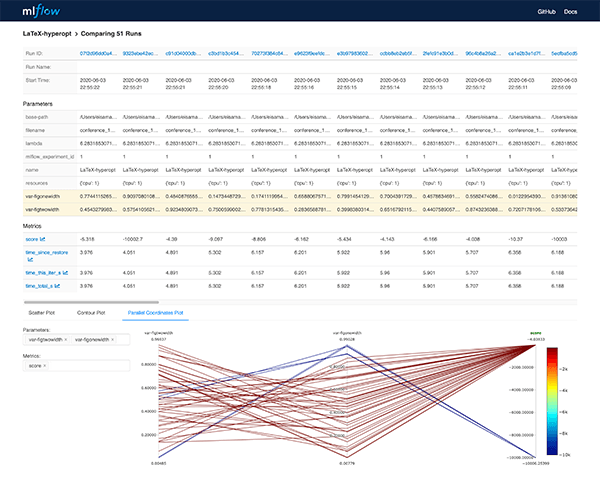
Task: Open the Parameters multi-select dropdown field
Action: pyautogui.click(x=77, y=339)
